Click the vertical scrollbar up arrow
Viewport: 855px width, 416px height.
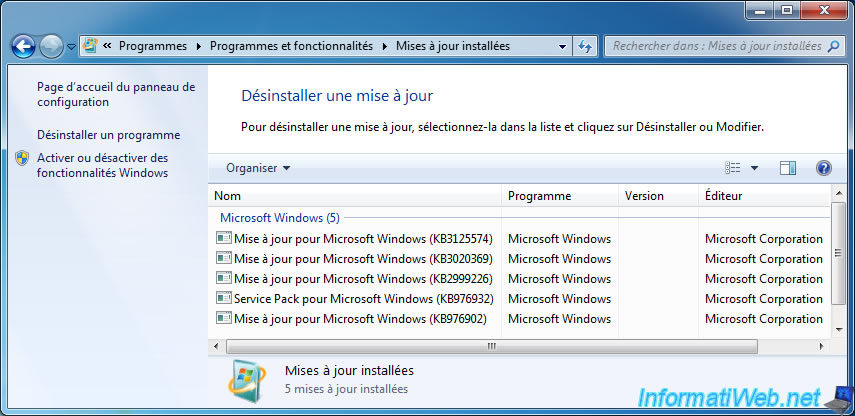point(839,192)
